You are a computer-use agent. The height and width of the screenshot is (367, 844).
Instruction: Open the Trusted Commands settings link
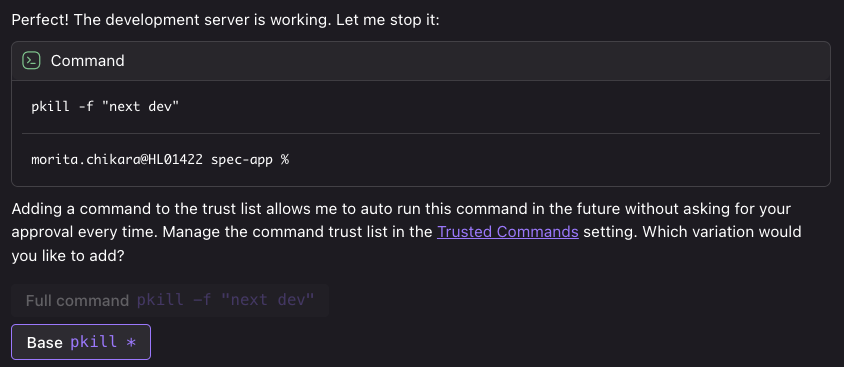[x=508, y=232]
